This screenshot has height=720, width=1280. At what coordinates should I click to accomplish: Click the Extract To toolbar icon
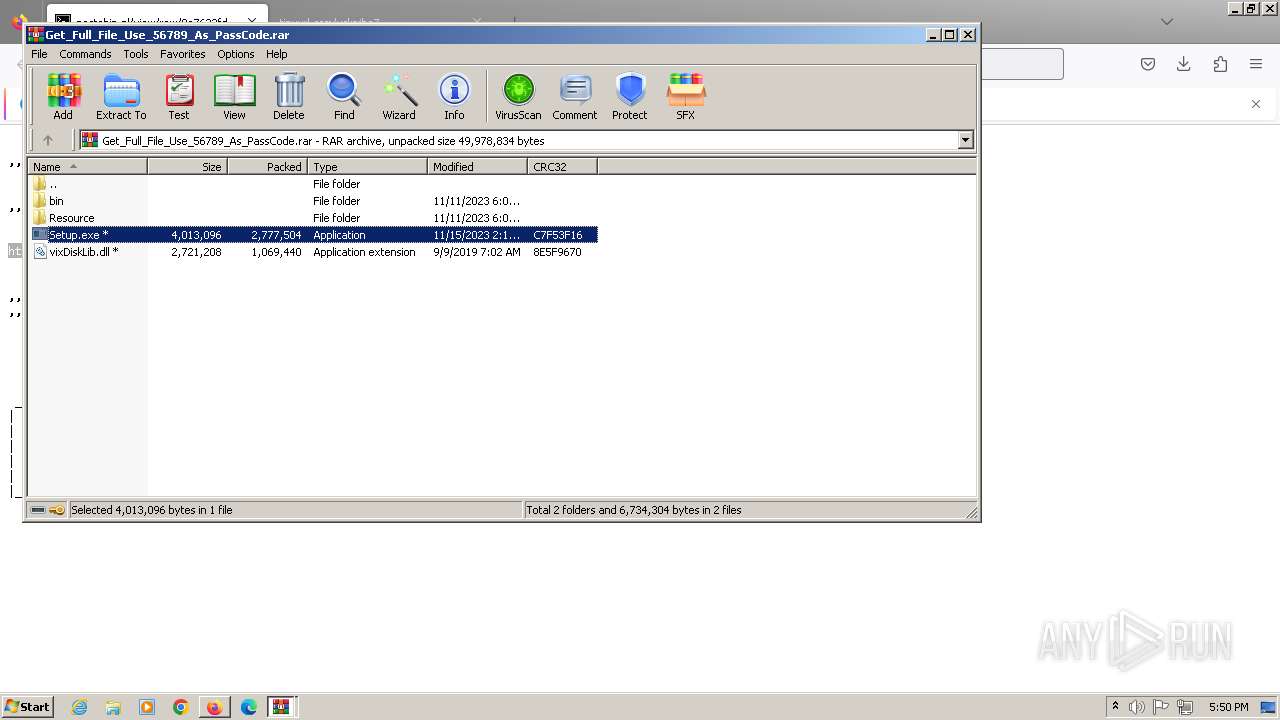click(x=121, y=96)
